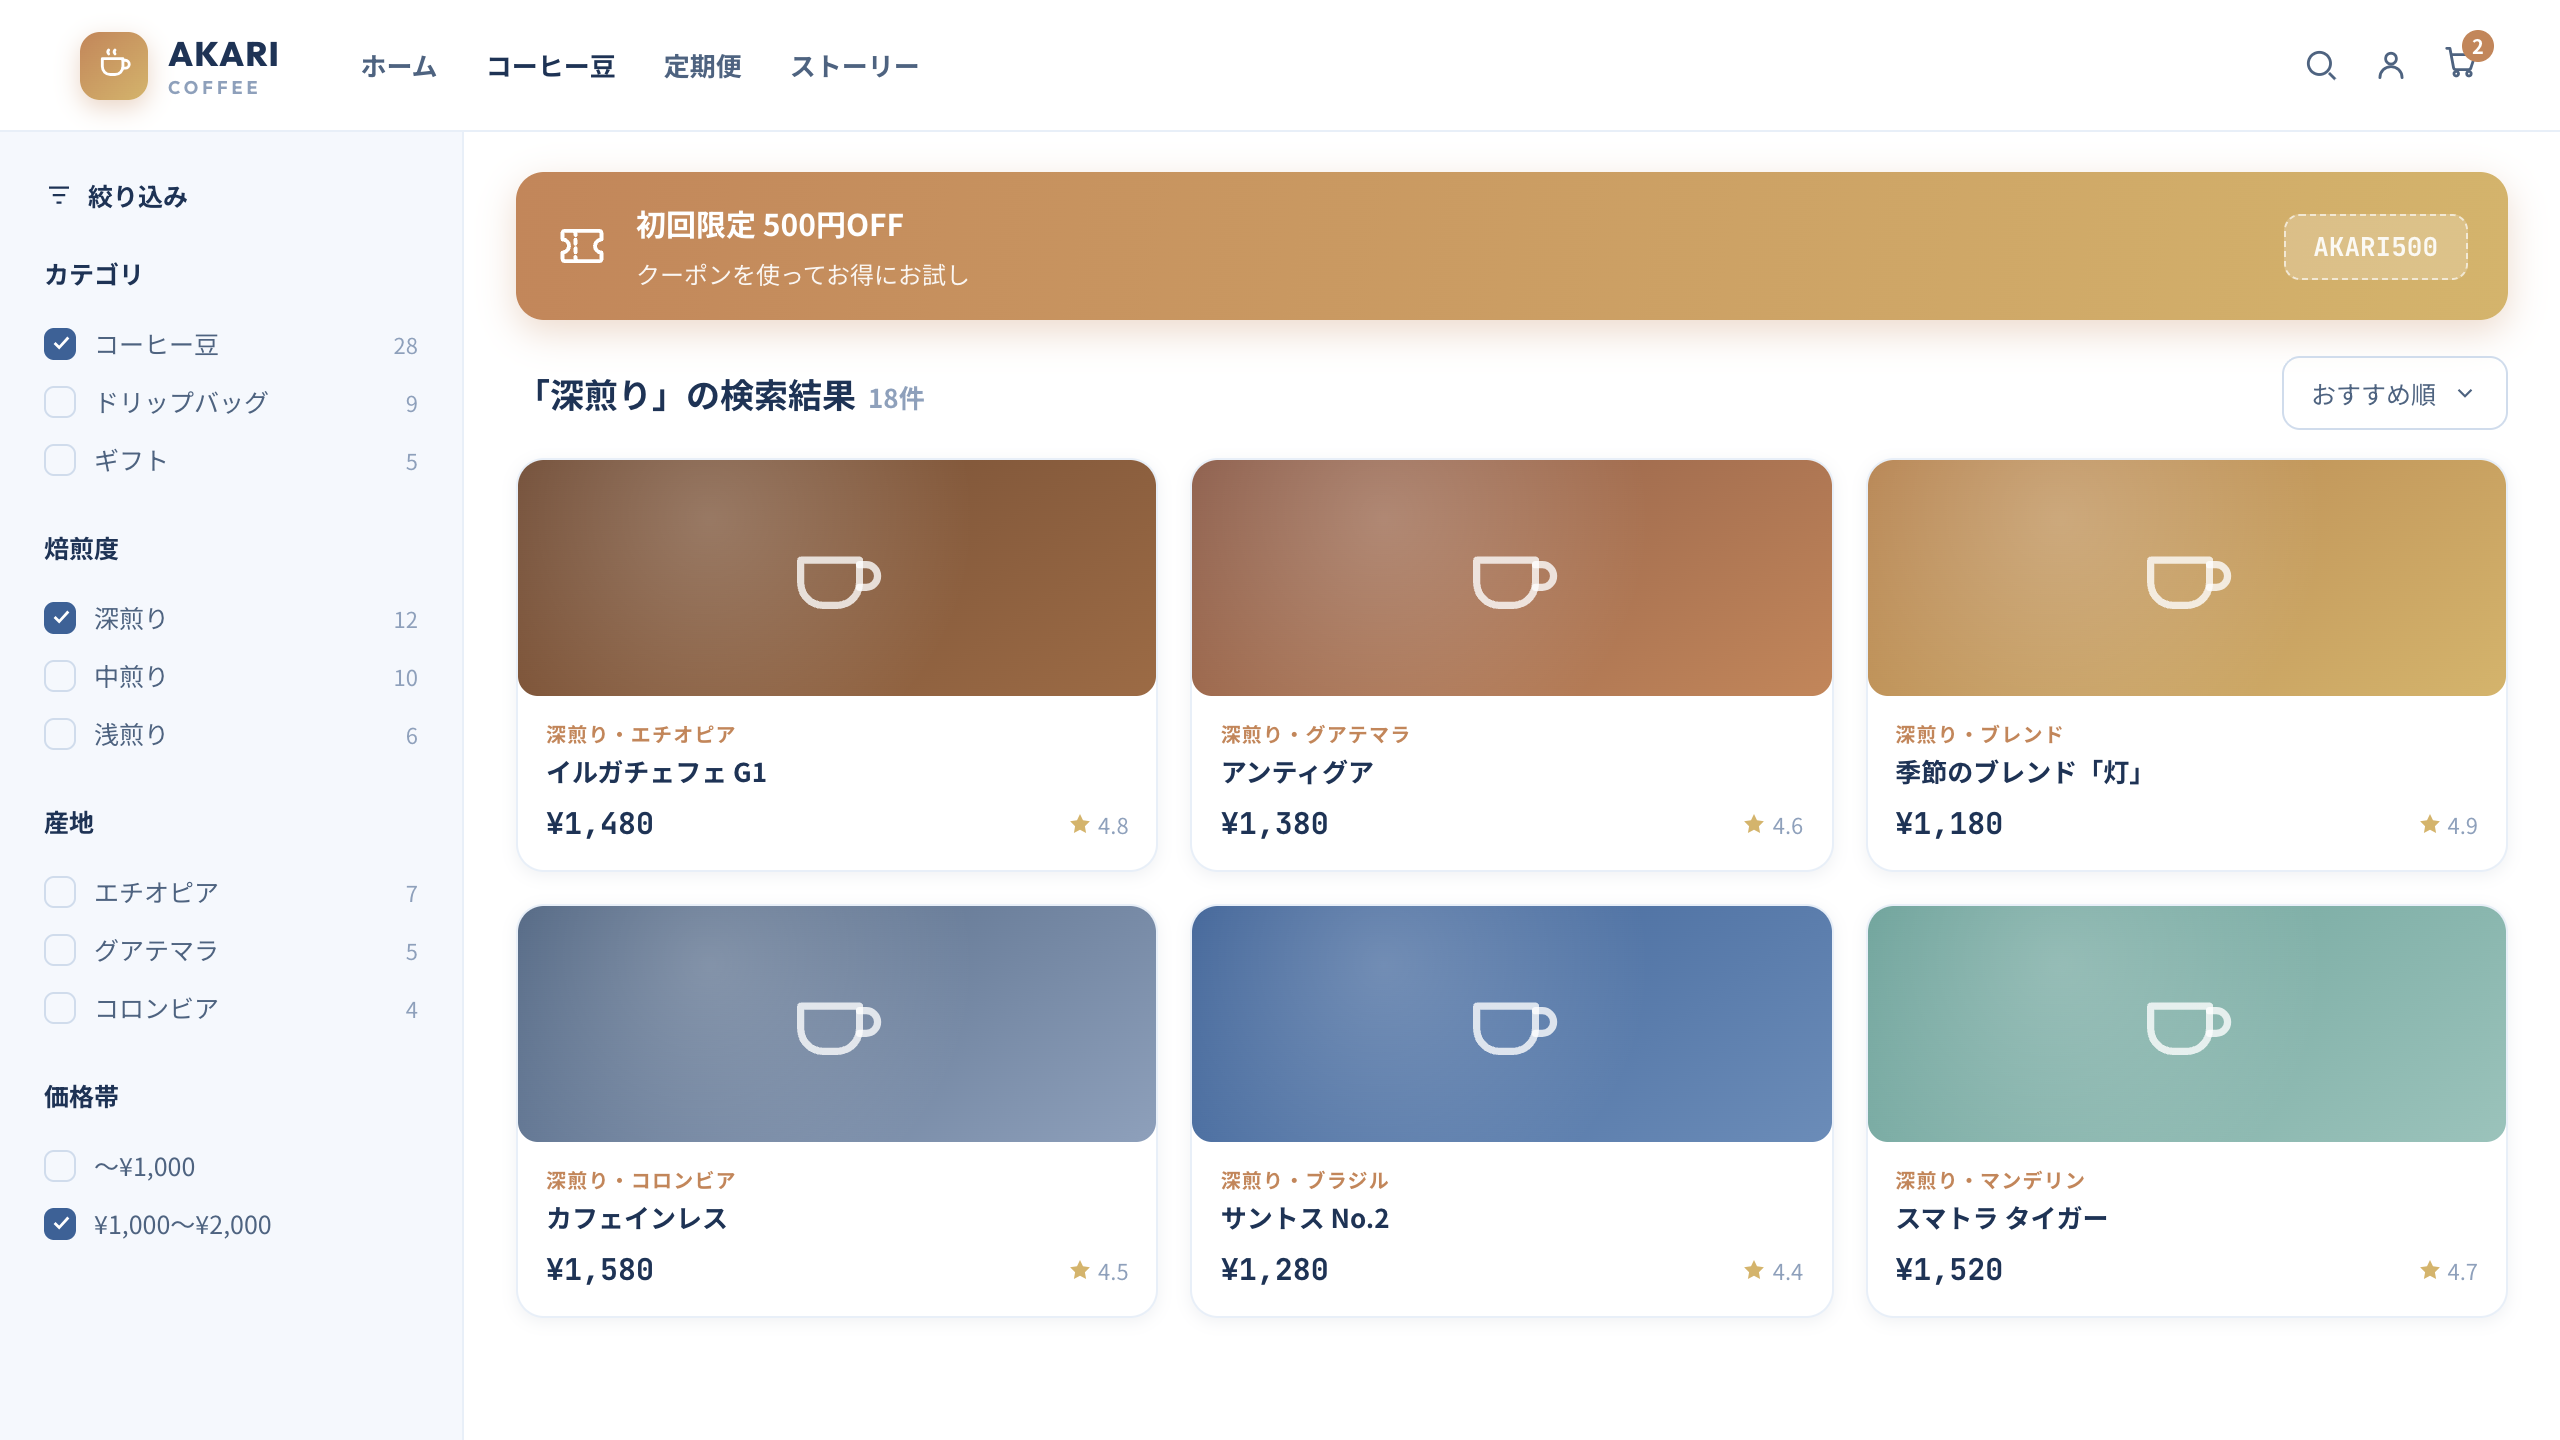The width and height of the screenshot is (2560, 1440).
Task: Check the コロンビア origin checkbox
Action: coord(60,1008)
